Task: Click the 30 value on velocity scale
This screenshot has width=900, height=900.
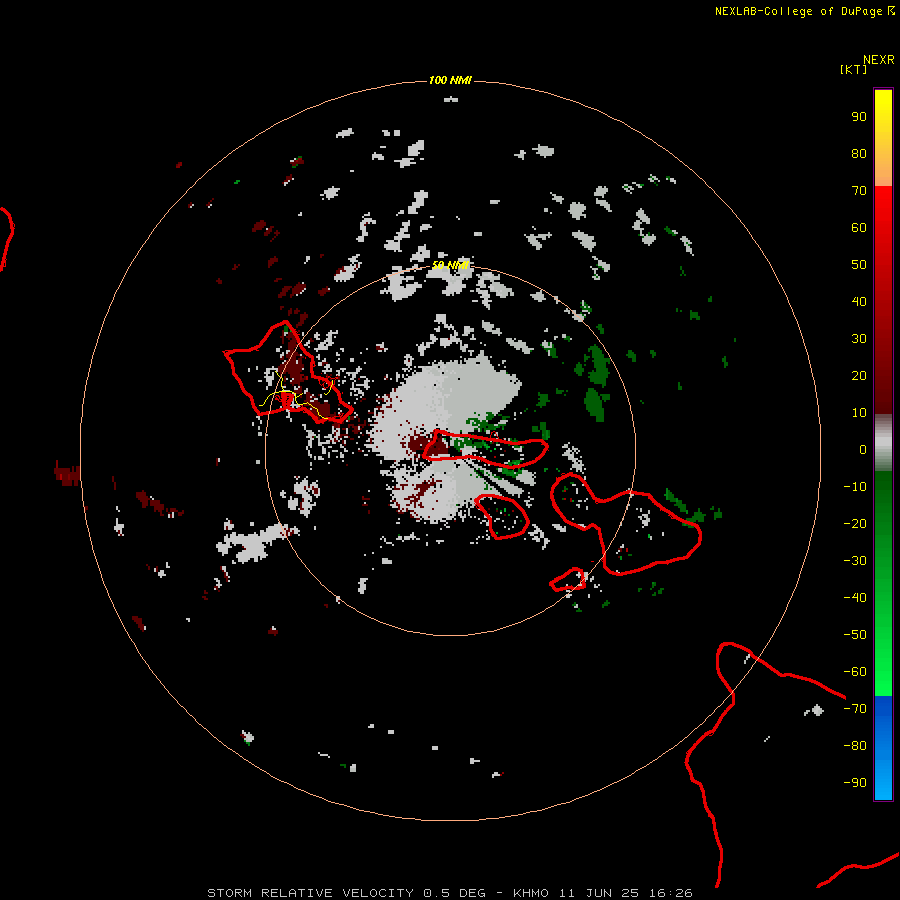Action: 859,339
